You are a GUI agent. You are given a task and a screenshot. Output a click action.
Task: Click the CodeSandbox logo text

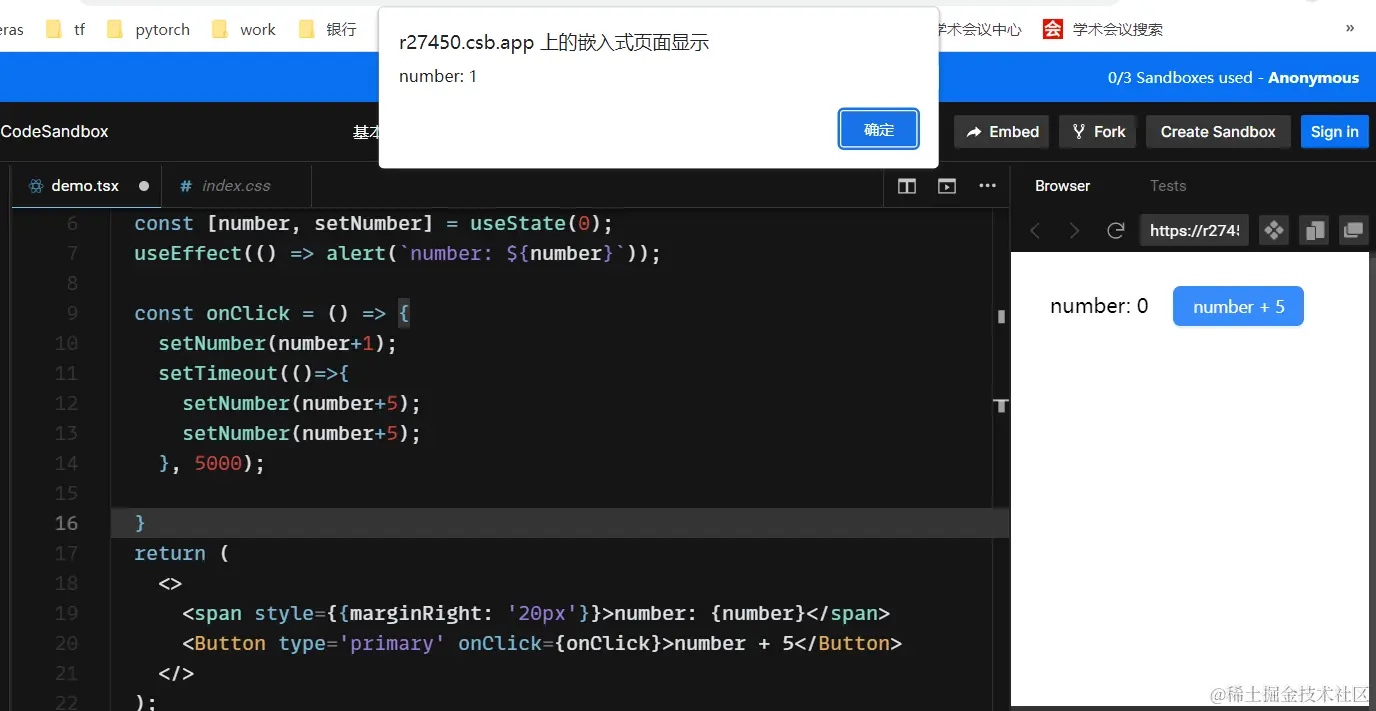(54, 132)
